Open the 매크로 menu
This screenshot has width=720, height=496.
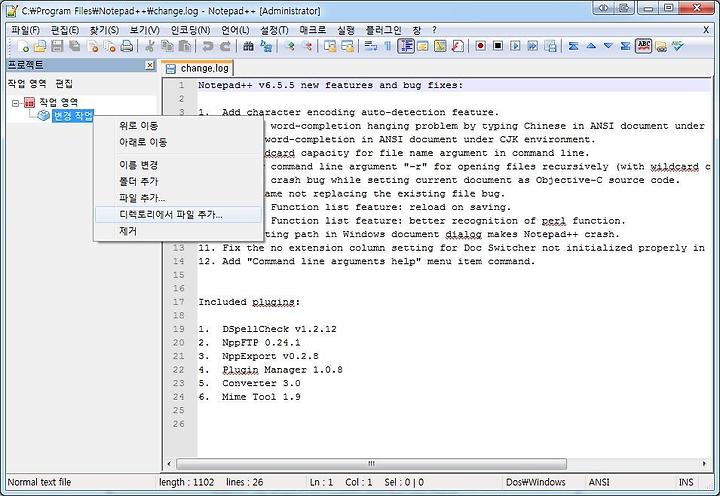(313, 30)
